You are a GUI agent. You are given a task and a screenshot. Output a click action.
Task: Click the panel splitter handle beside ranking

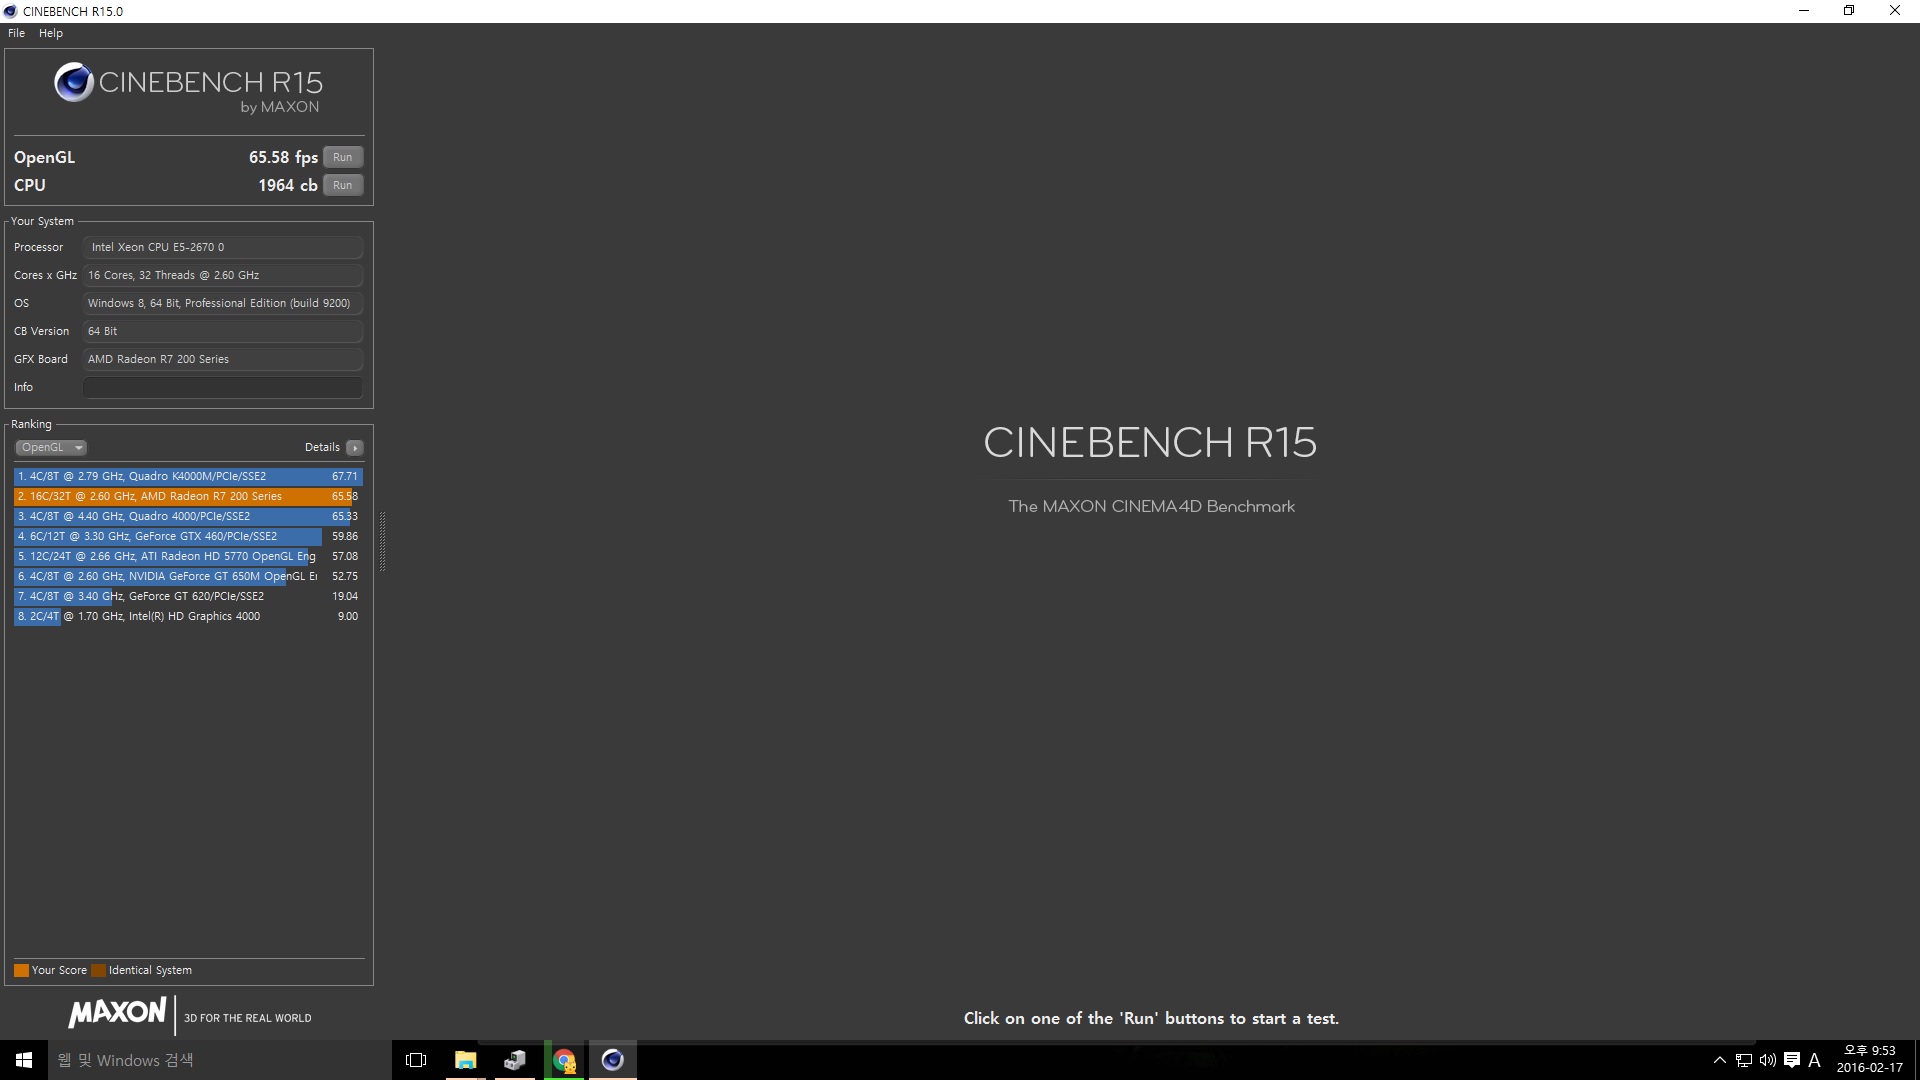[382, 541]
